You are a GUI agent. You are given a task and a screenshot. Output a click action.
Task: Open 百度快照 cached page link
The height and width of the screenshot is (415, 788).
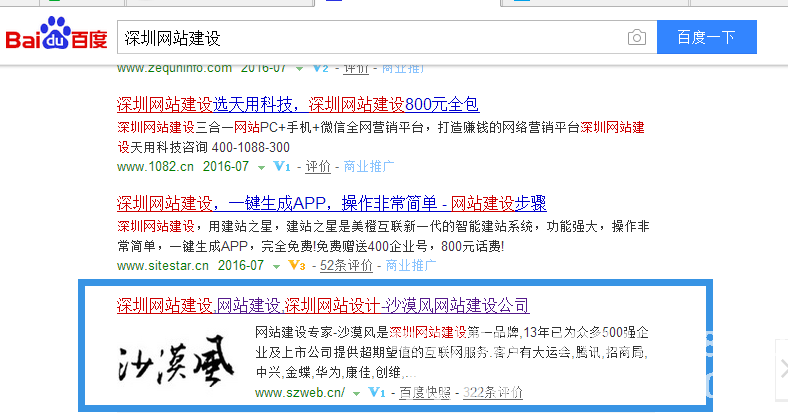[425, 393]
